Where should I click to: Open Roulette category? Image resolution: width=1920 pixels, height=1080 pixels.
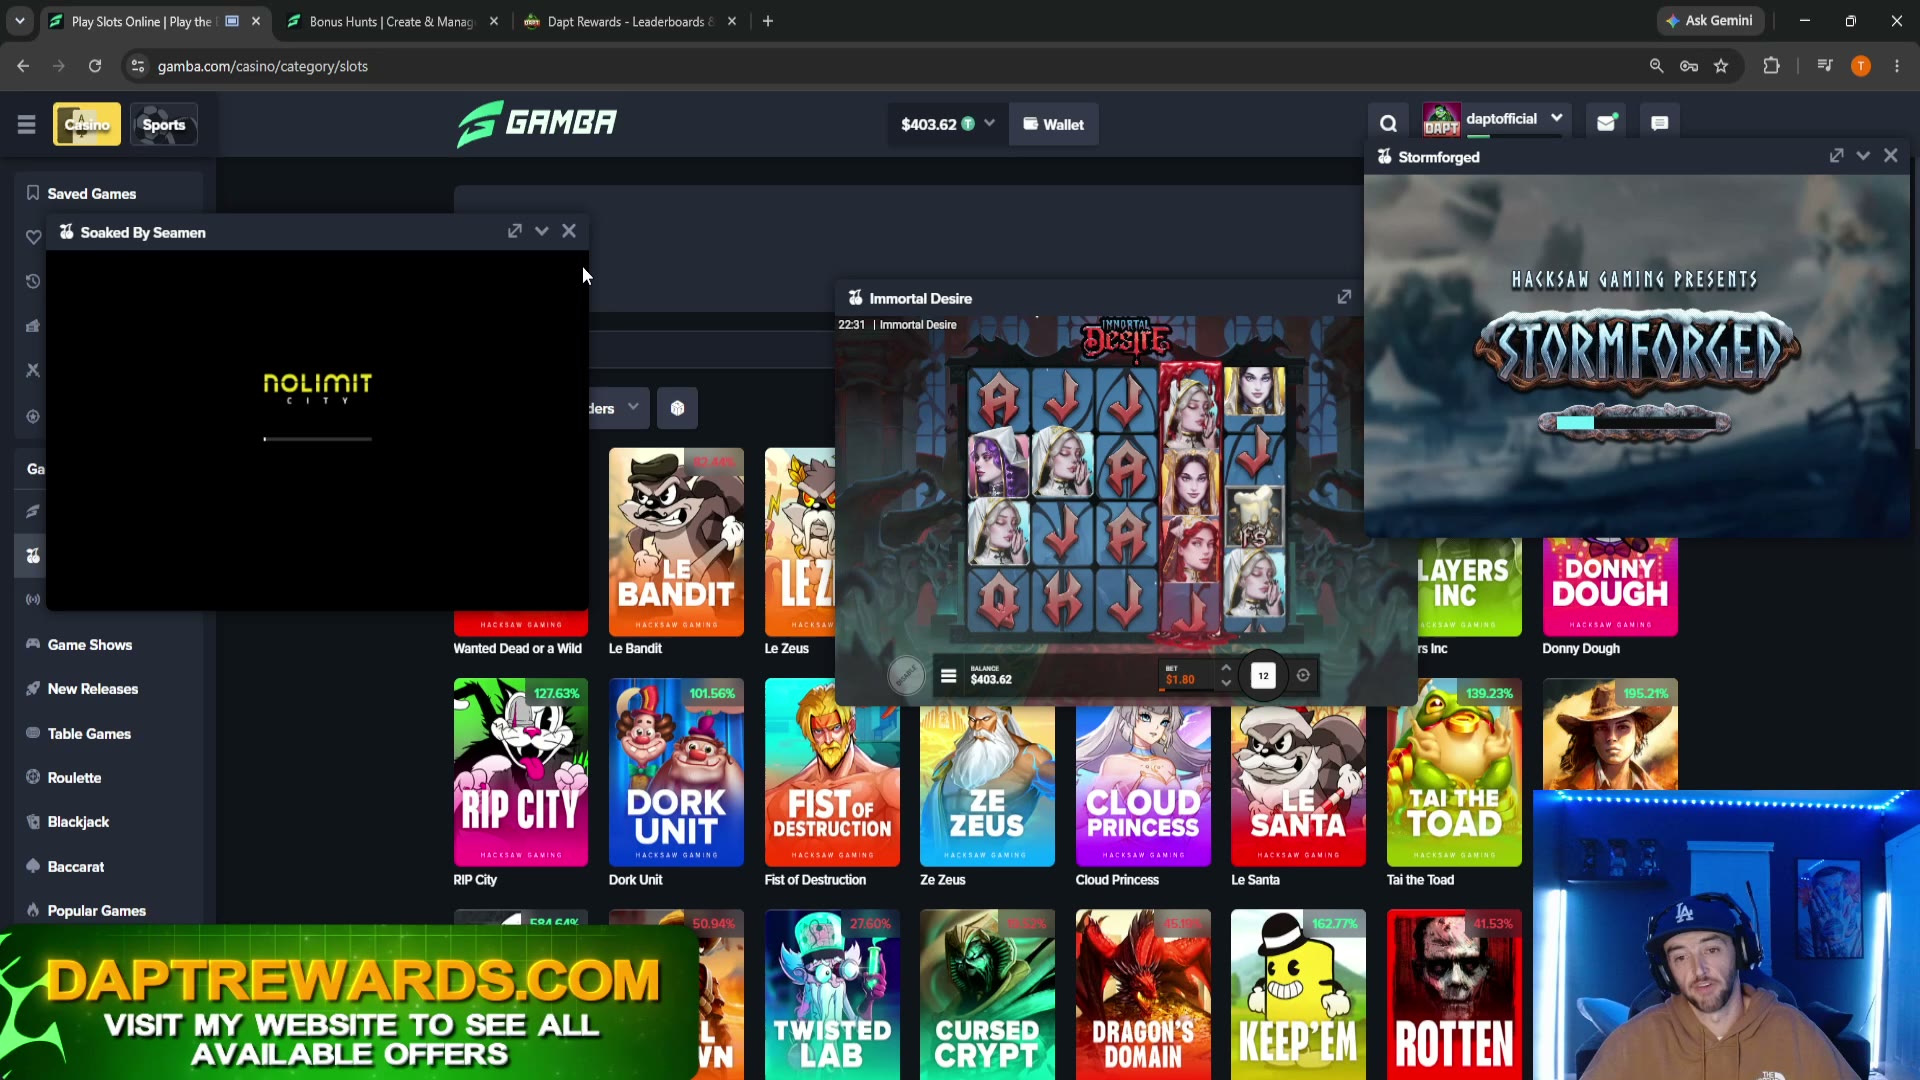(x=74, y=778)
